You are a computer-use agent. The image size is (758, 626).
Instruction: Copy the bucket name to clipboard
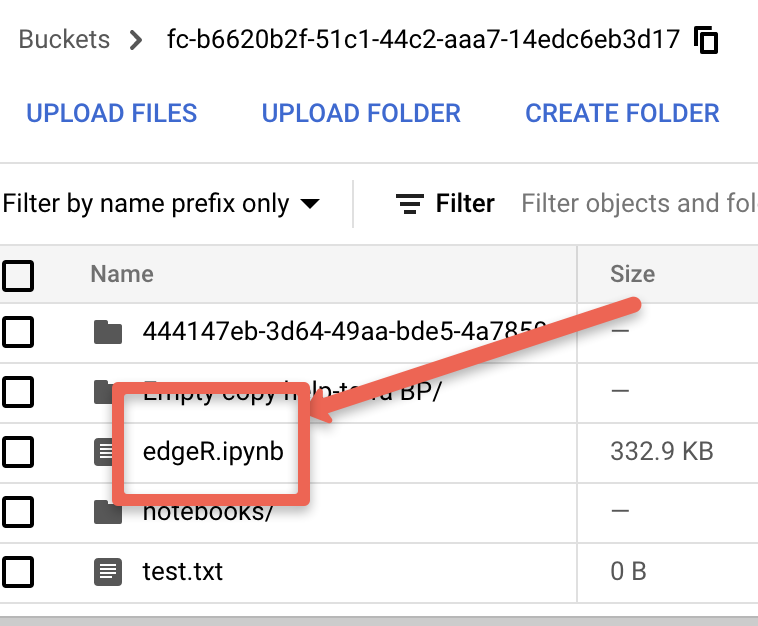(x=707, y=41)
